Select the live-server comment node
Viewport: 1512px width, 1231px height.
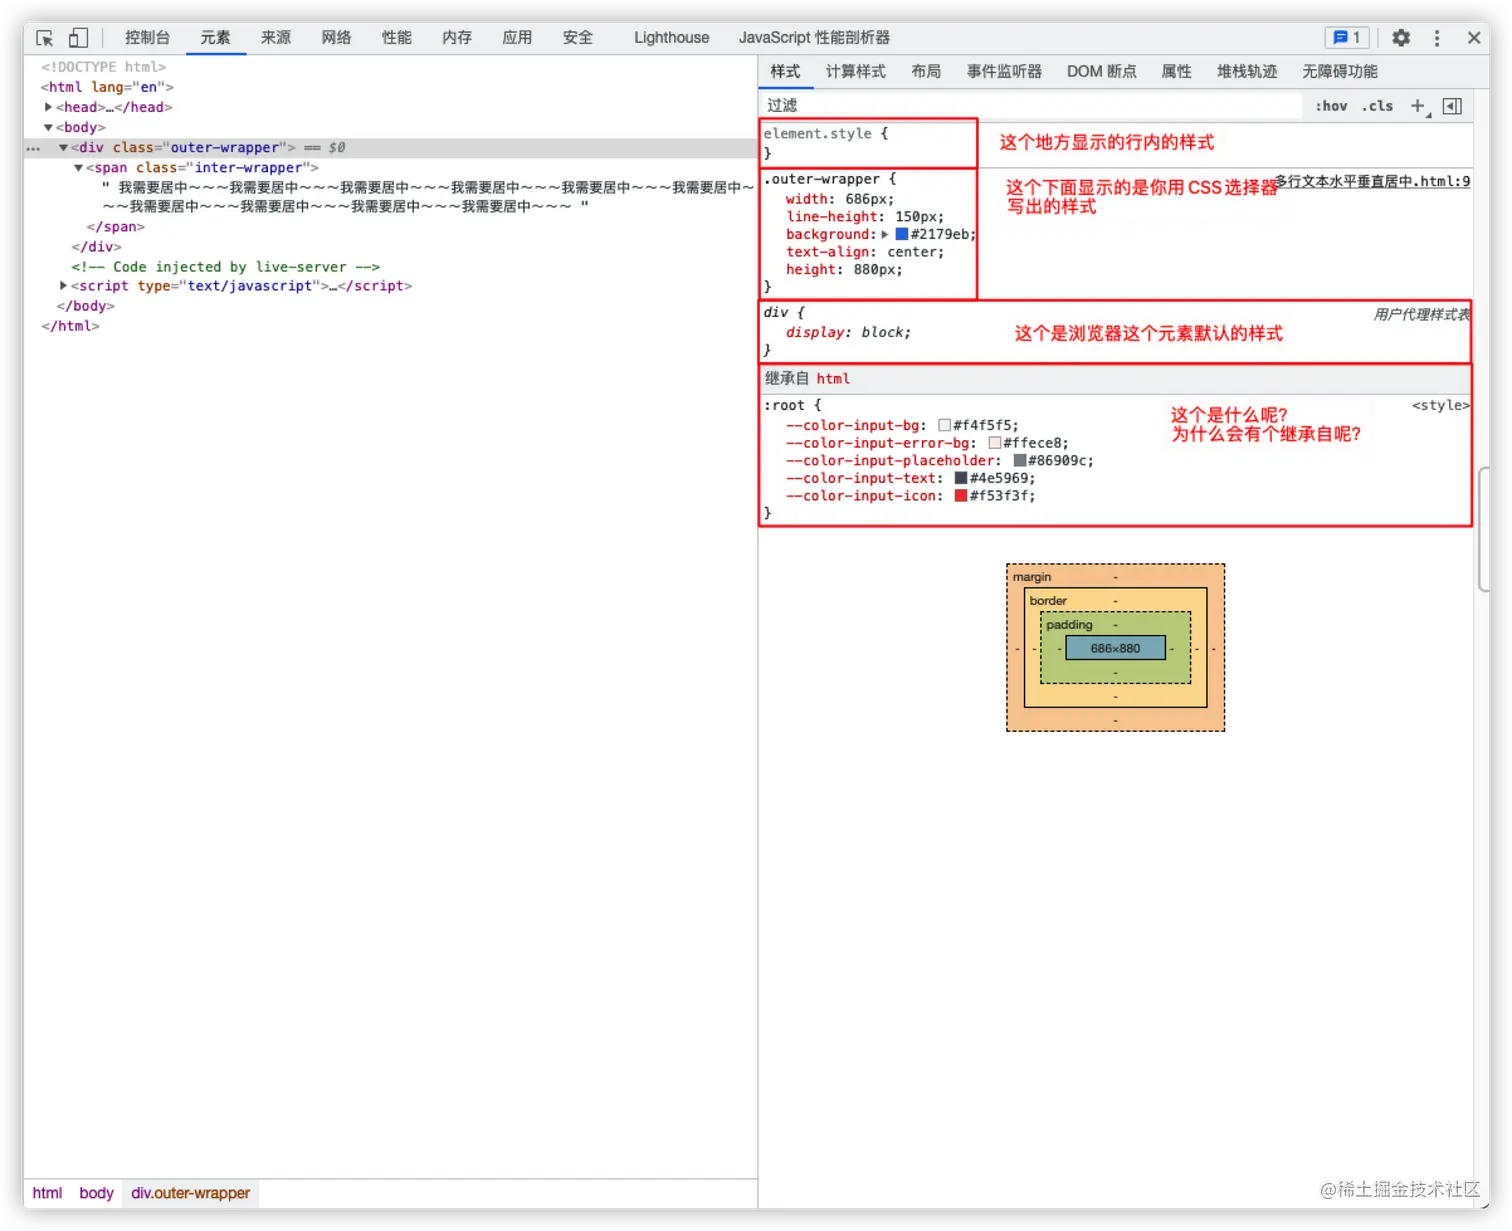tap(225, 267)
